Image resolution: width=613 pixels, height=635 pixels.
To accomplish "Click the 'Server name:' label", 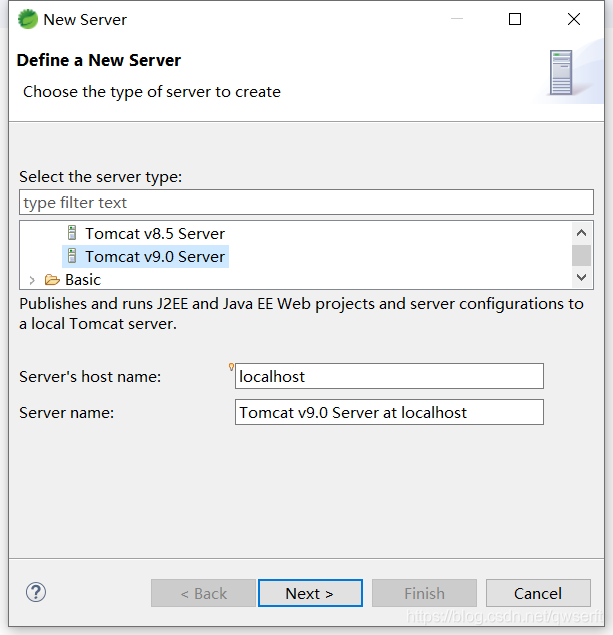I will point(66,413).
